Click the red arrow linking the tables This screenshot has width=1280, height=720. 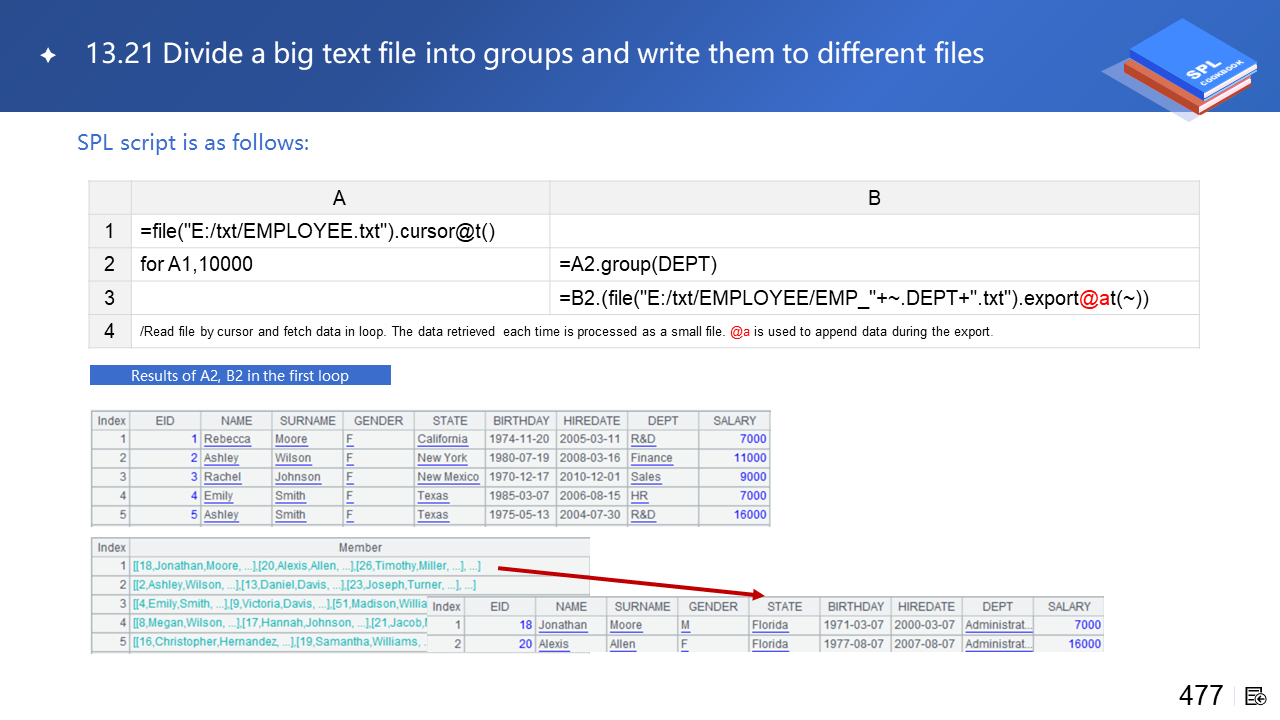(632, 581)
